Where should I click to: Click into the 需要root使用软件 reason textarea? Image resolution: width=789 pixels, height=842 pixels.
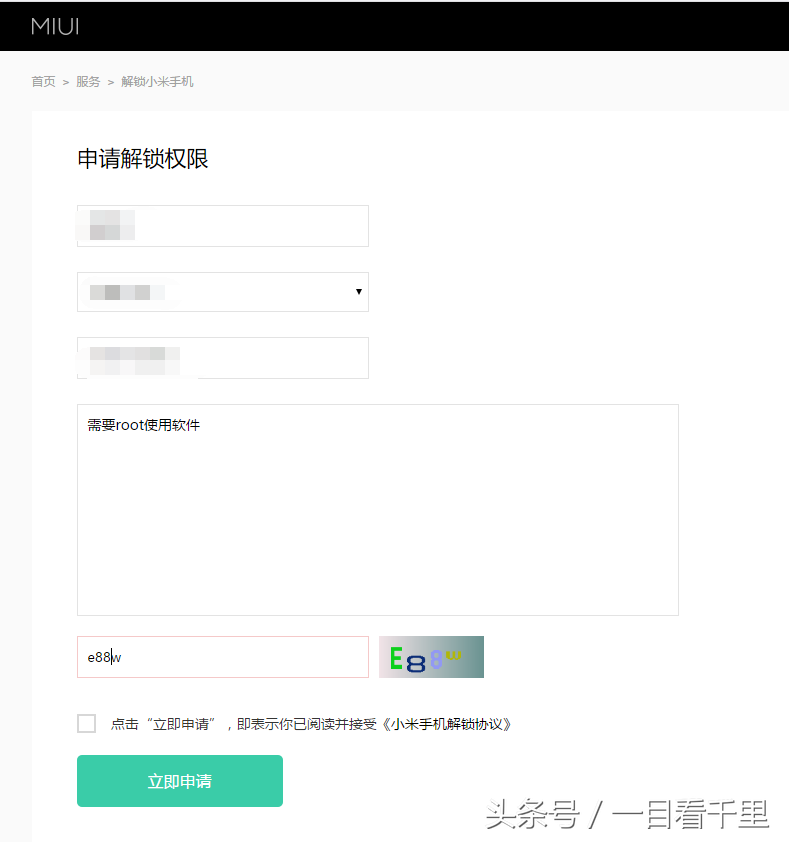tap(378, 510)
